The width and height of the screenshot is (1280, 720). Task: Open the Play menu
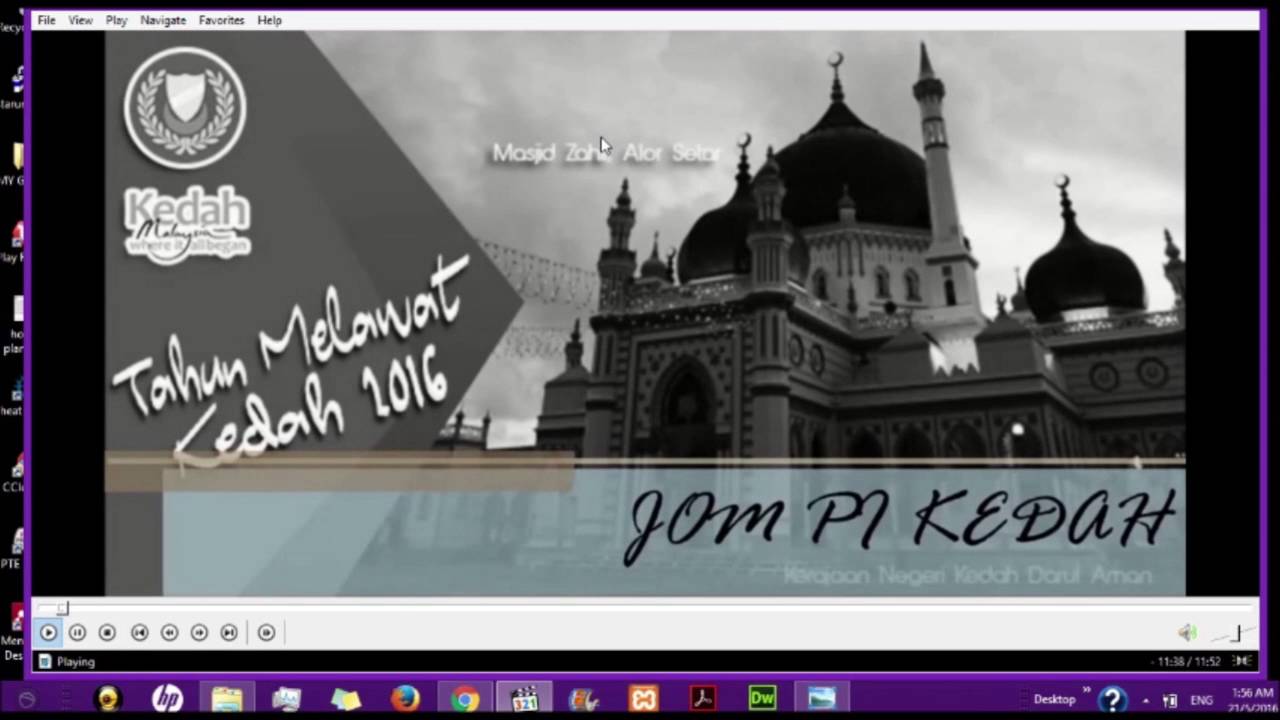[x=116, y=20]
